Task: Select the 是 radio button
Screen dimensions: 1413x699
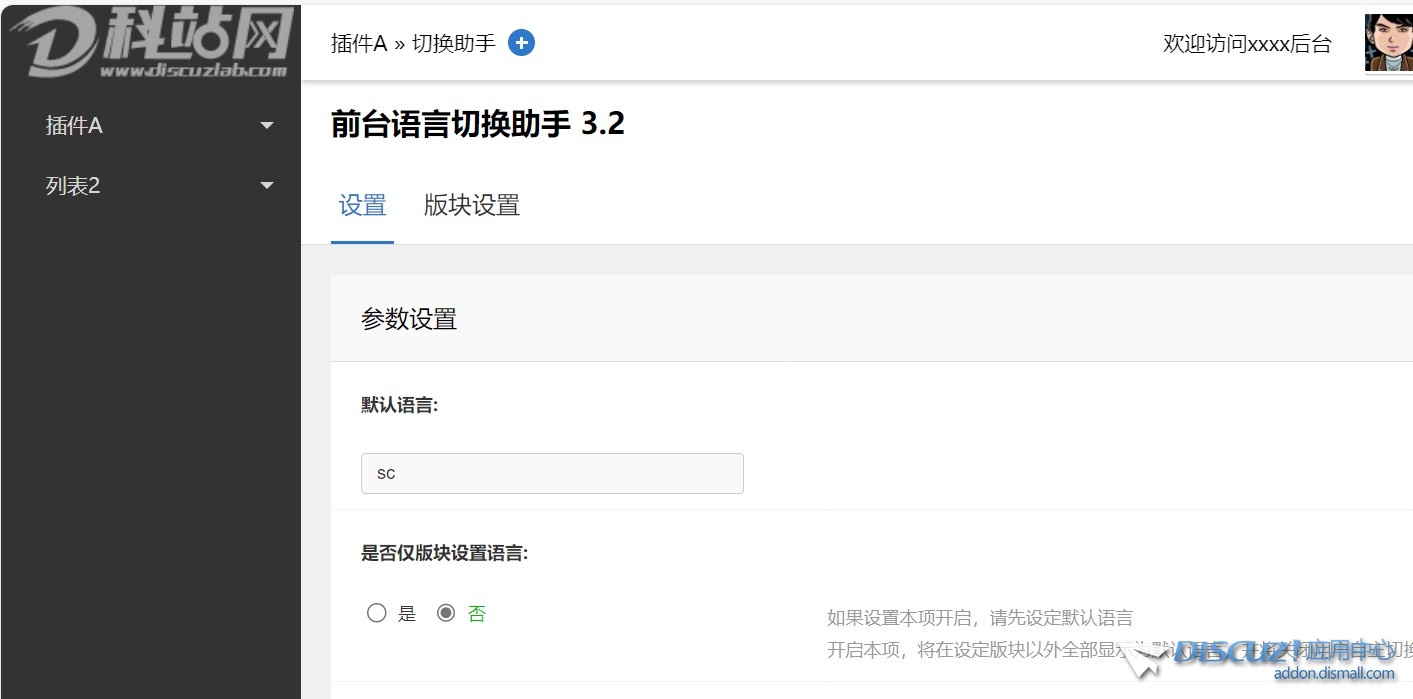Action: tap(376, 613)
